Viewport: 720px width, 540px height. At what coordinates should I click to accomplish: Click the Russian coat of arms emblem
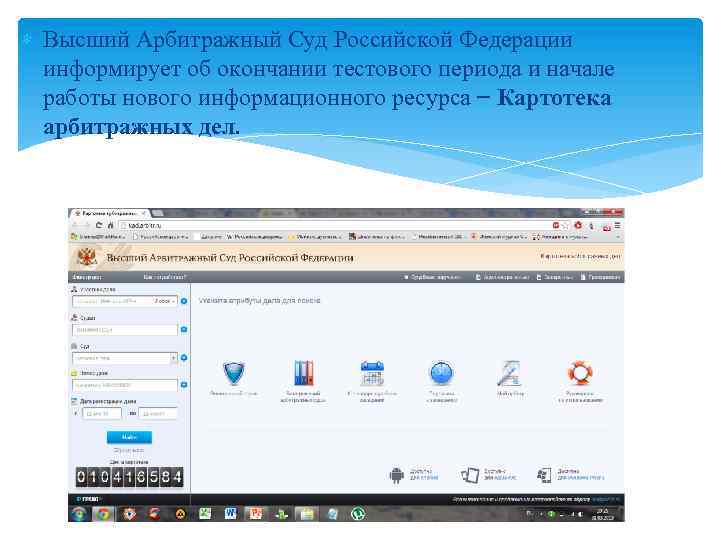[x=86, y=257]
